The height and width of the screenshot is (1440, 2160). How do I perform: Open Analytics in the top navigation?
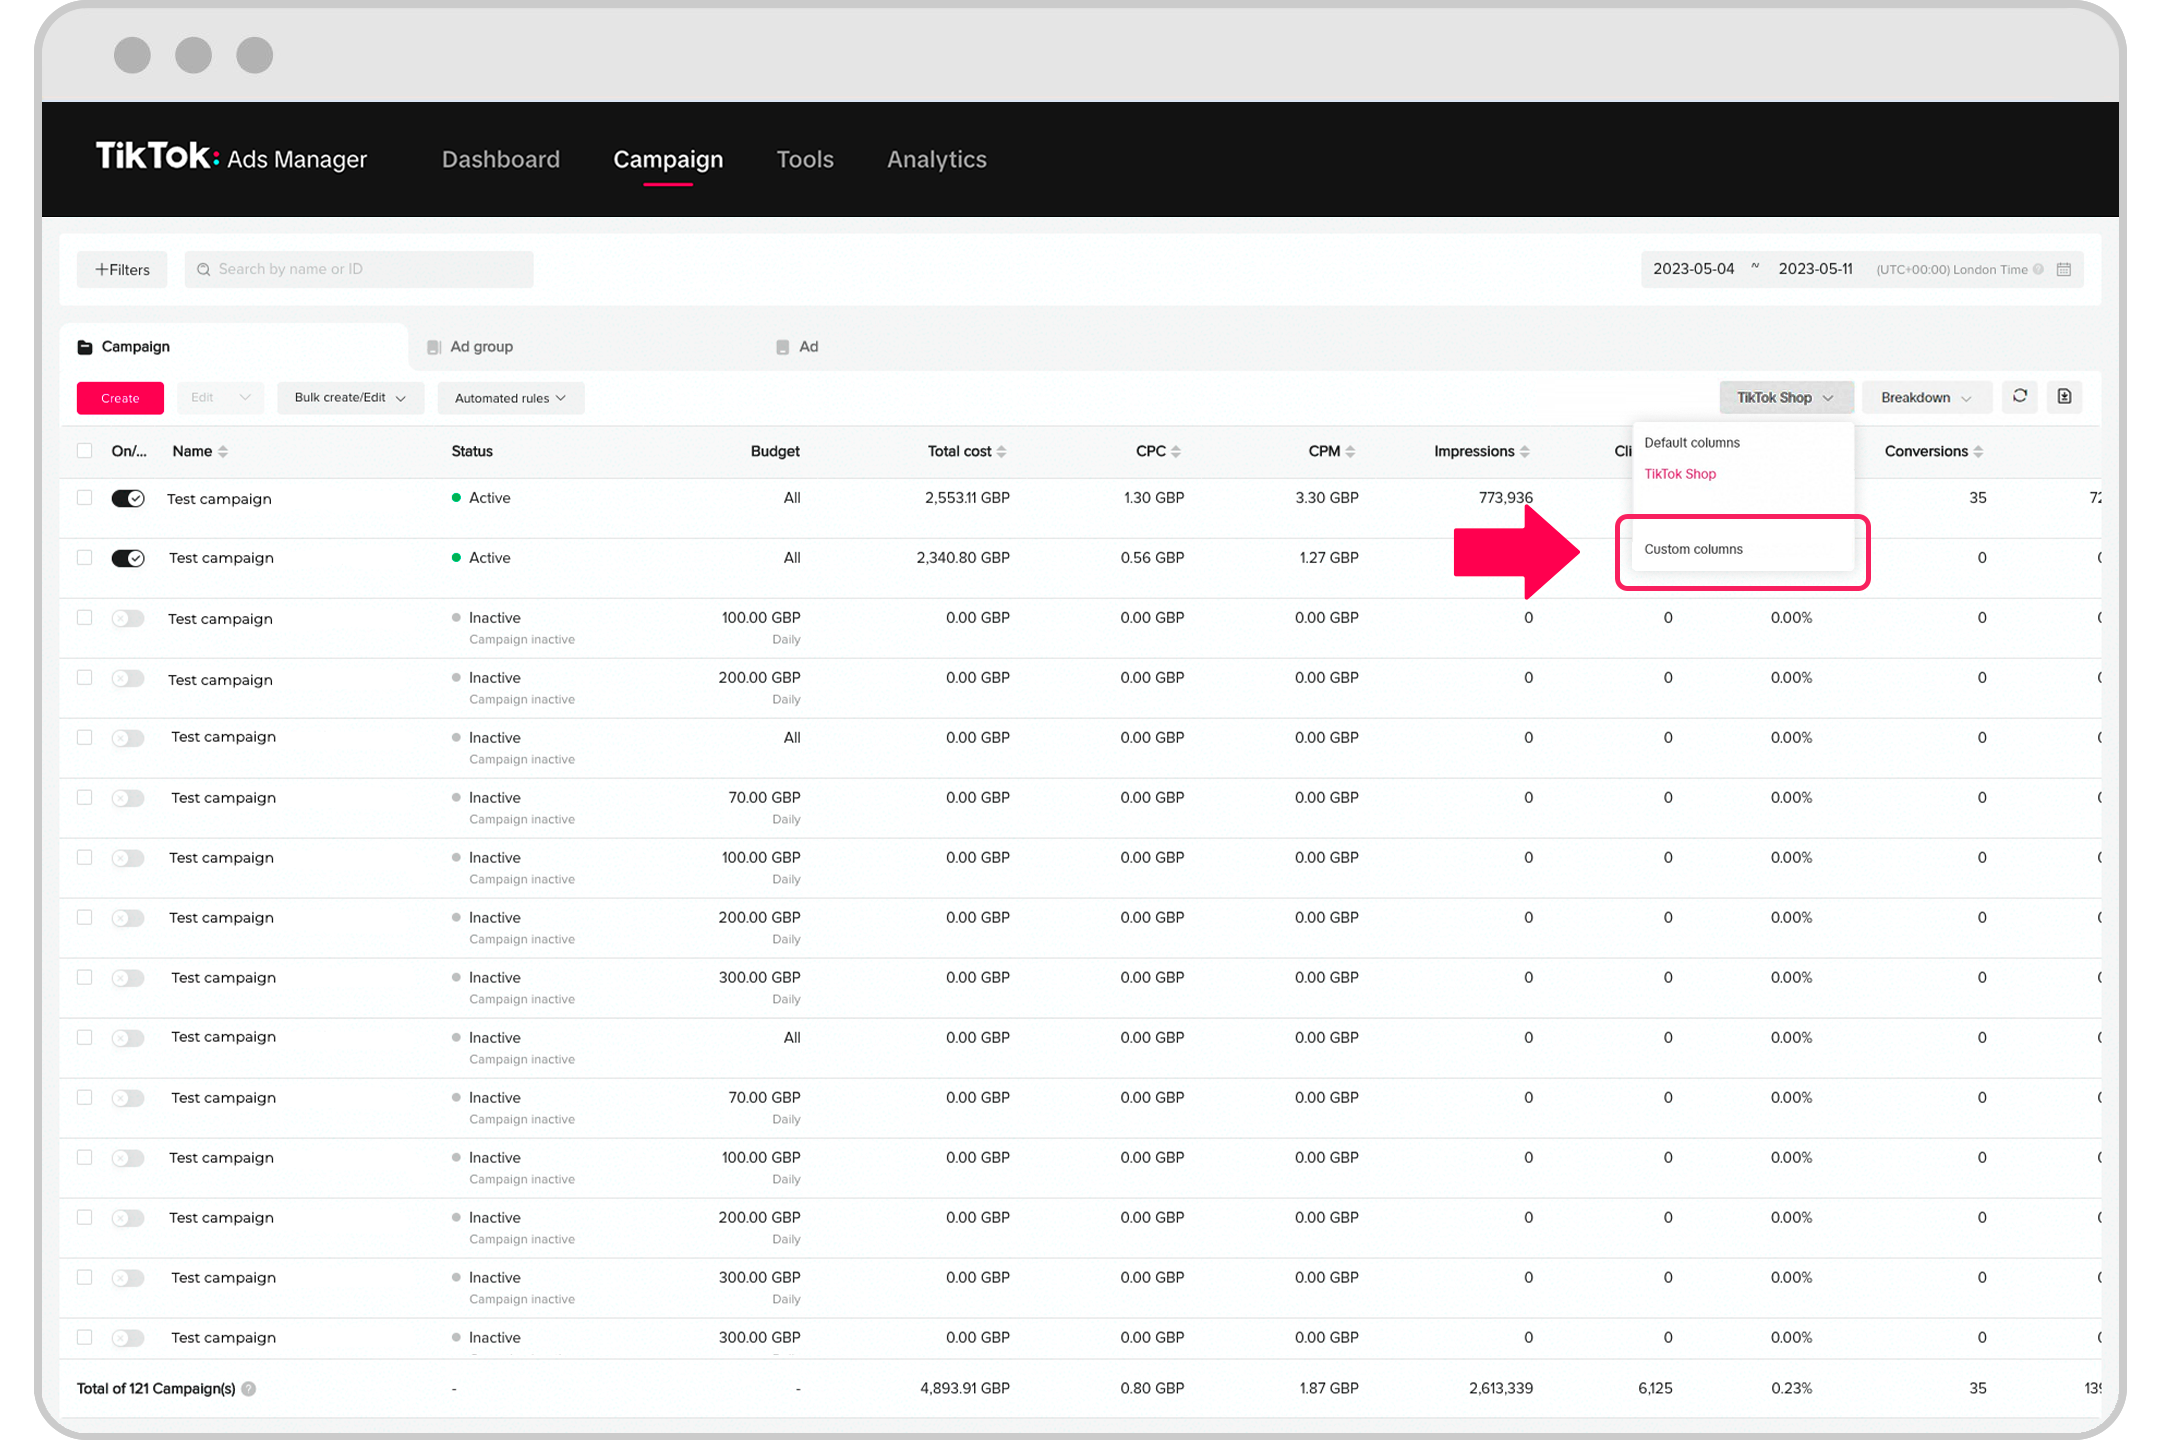click(x=936, y=159)
